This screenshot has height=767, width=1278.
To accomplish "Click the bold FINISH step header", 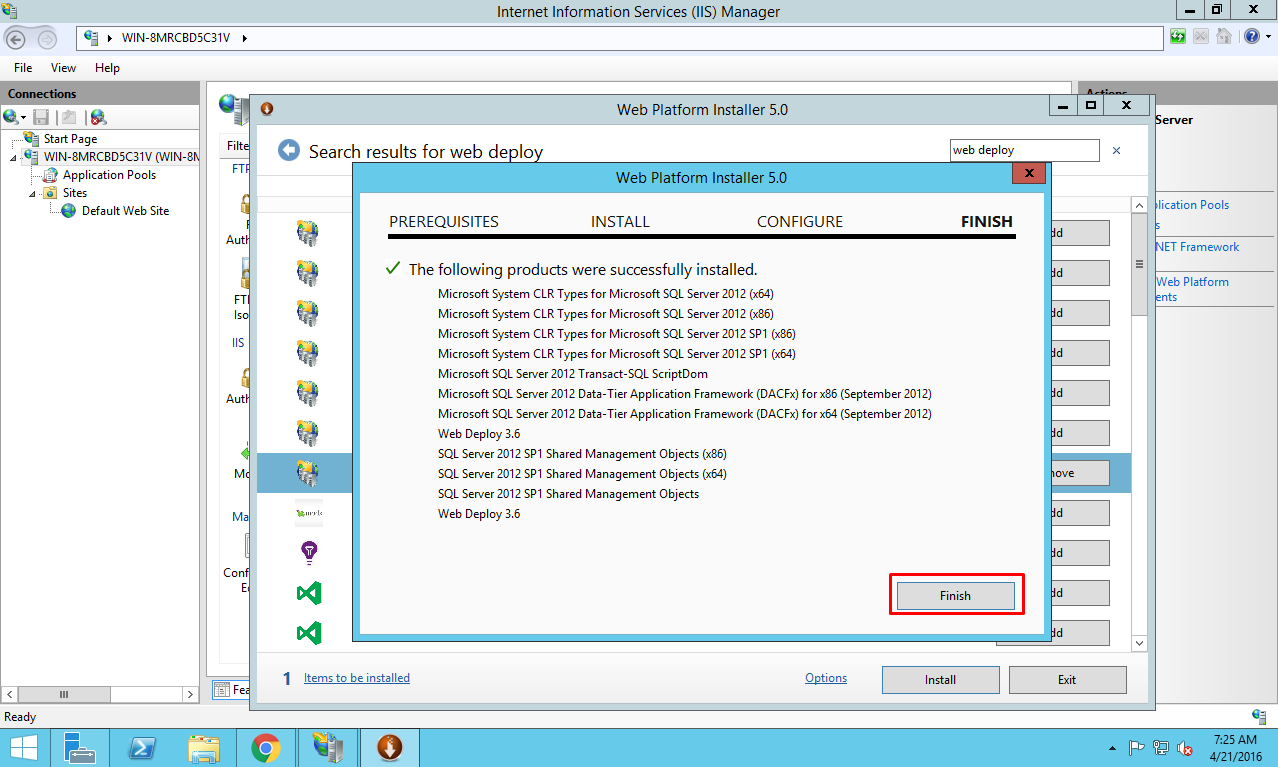I will 987,222.
